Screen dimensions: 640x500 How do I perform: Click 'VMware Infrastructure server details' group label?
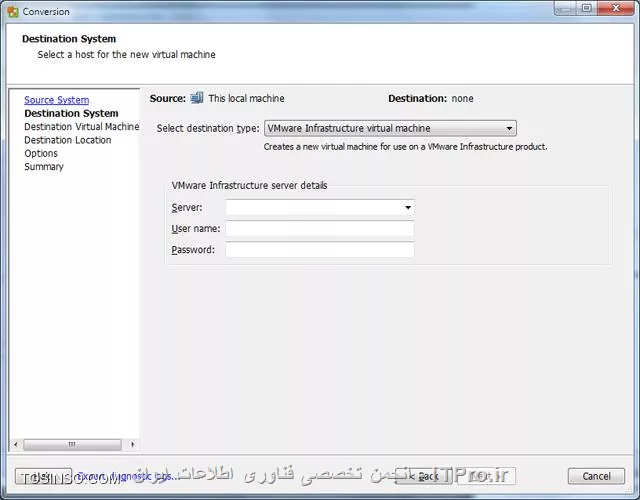249,185
